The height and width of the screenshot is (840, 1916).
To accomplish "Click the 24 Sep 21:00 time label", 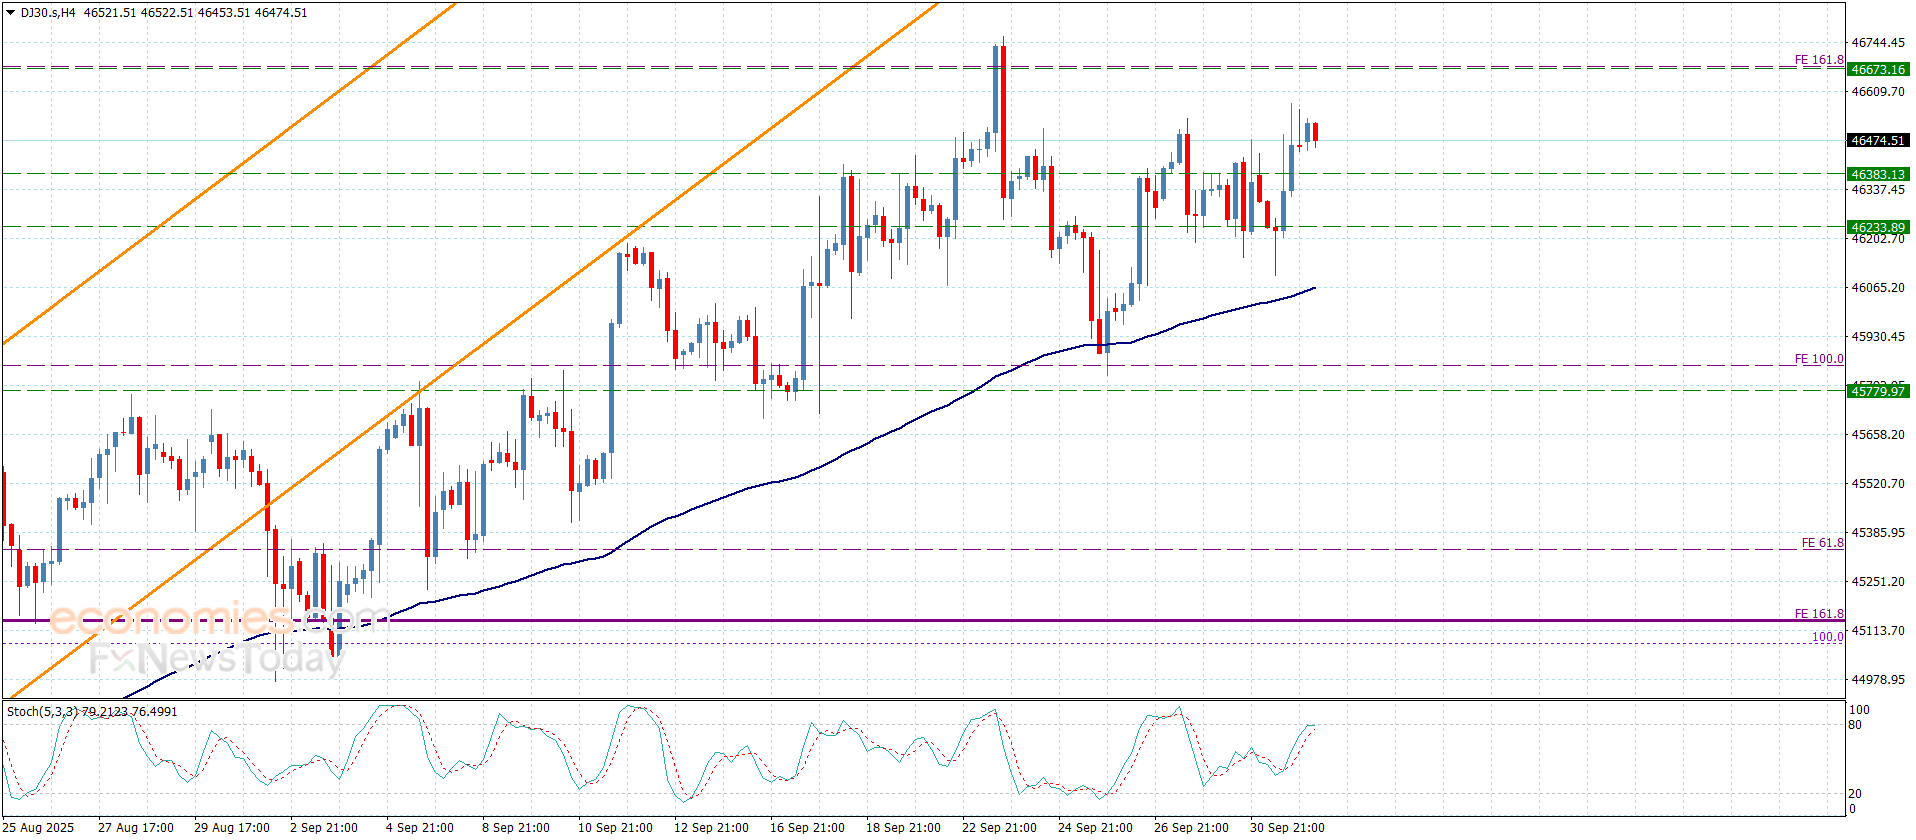I will [1095, 828].
